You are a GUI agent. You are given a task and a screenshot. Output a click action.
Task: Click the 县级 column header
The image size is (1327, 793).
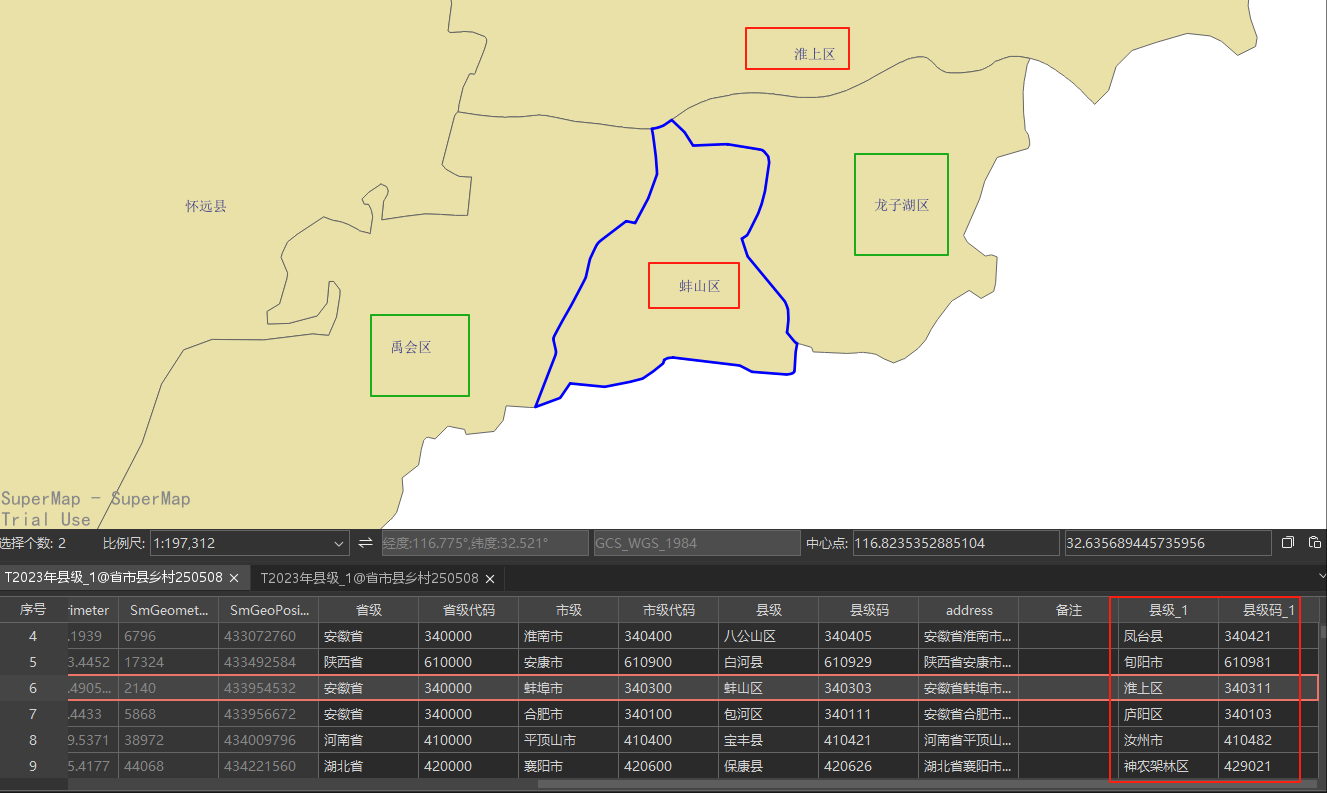pyautogui.click(x=768, y=610)
